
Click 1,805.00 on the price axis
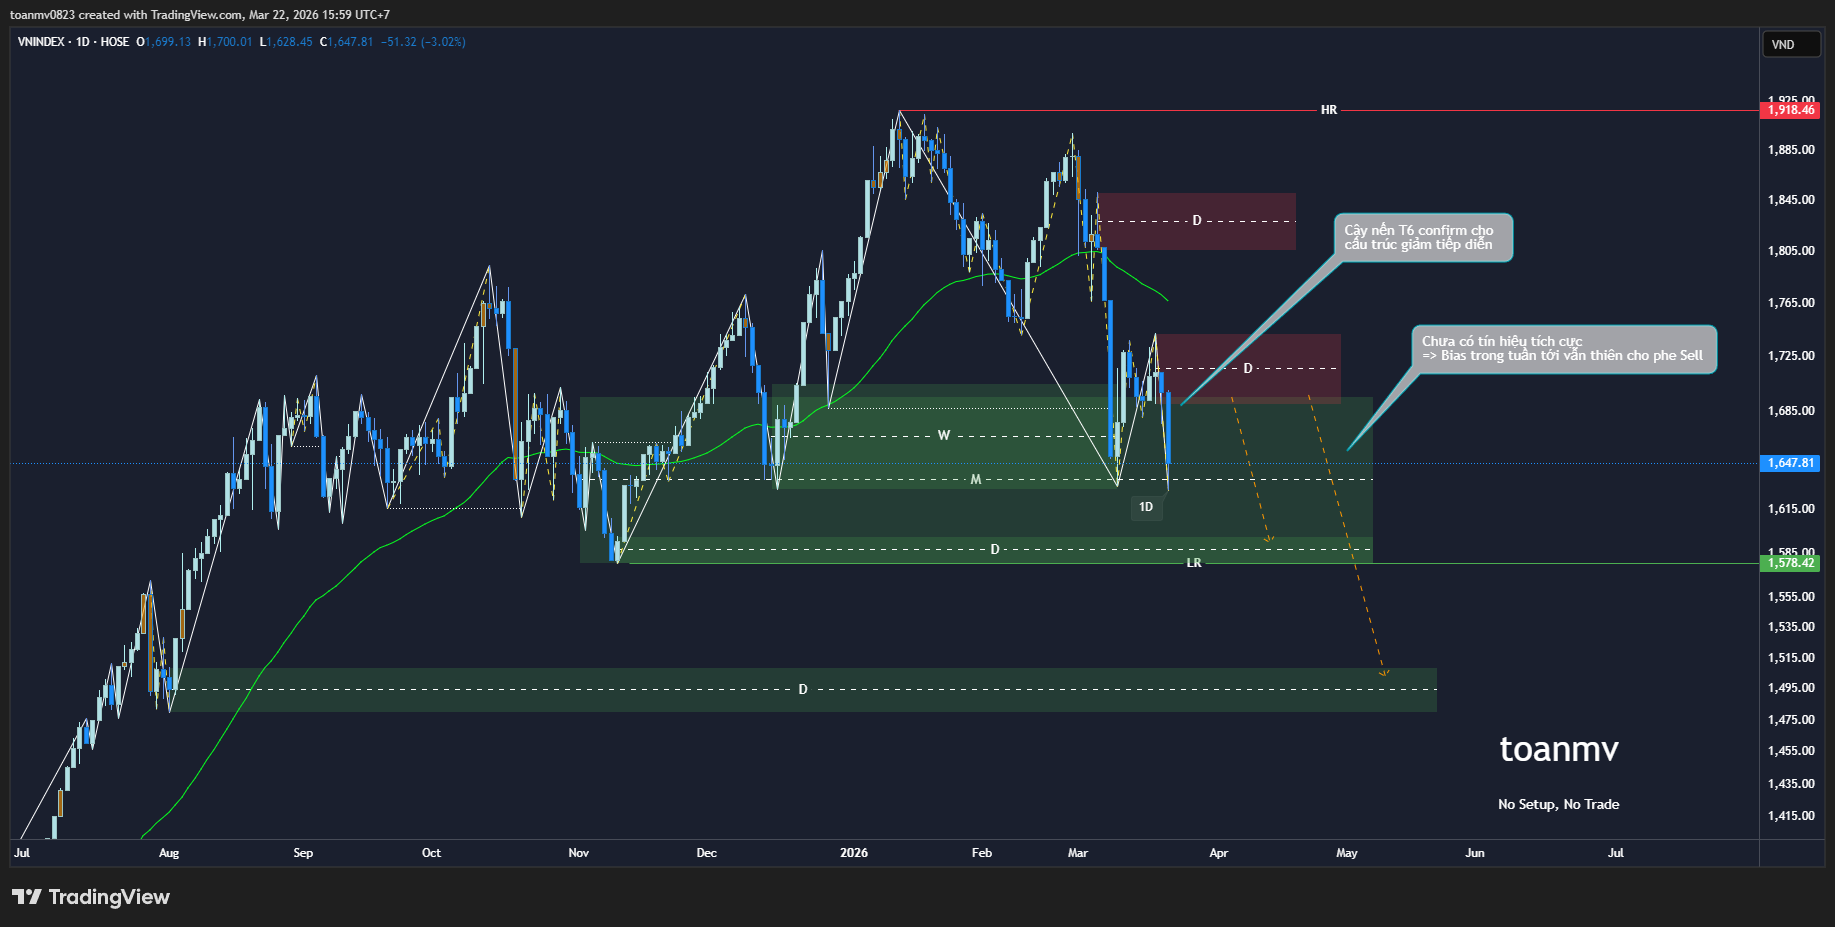[x=1791, y=251]
